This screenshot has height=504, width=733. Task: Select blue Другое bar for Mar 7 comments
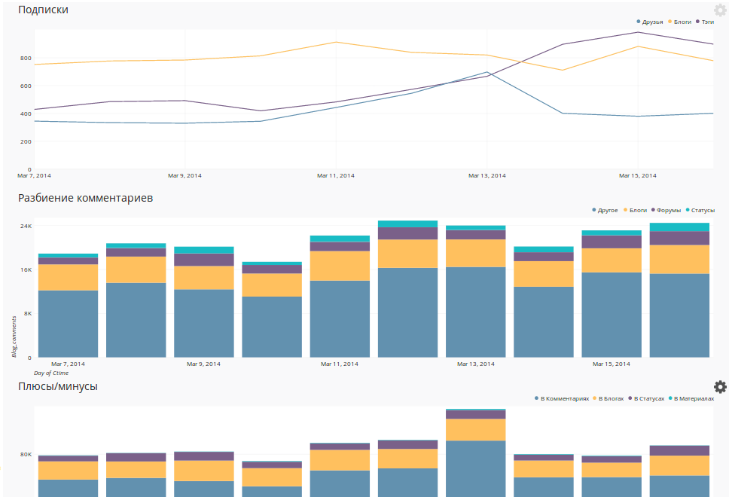coord(68,324)
